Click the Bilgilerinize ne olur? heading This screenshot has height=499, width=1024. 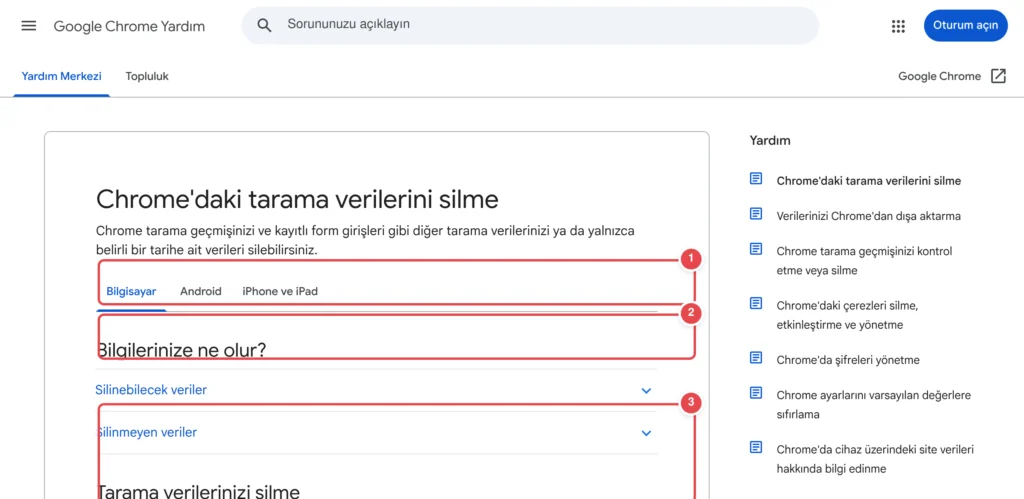tap(182, 351)
